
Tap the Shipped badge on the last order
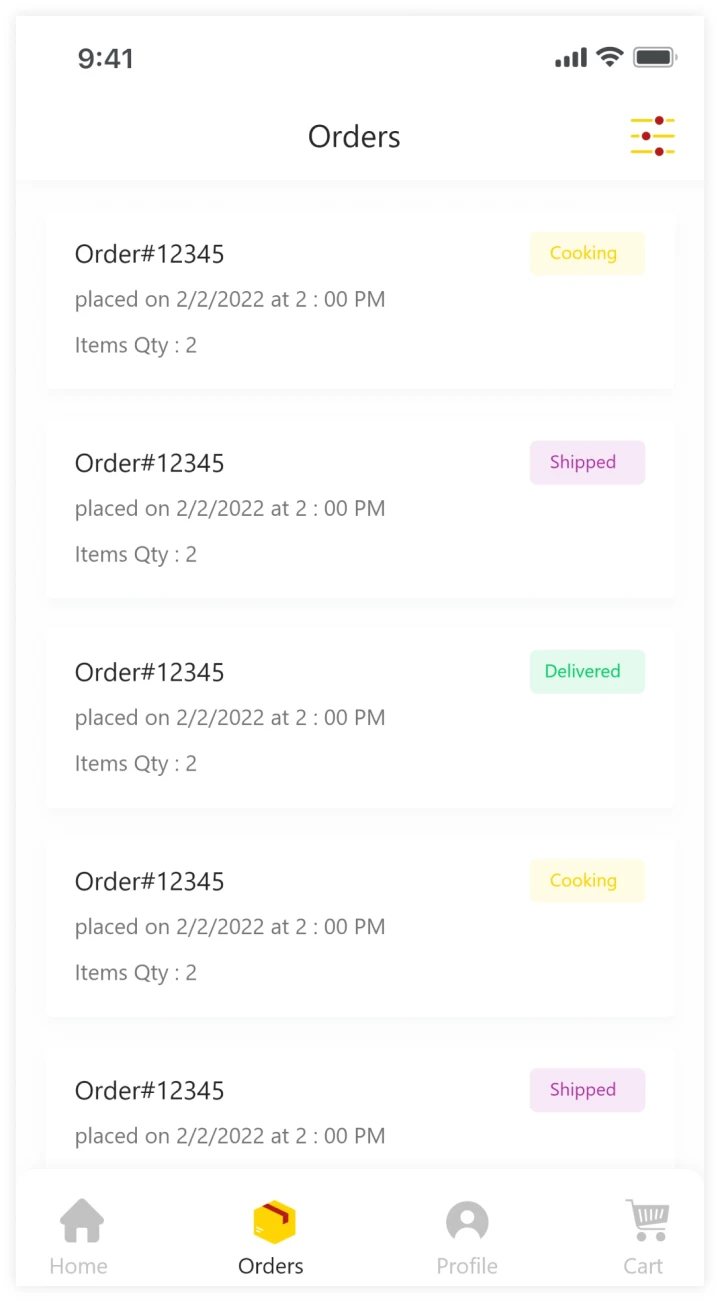(x=587, y=1090)
